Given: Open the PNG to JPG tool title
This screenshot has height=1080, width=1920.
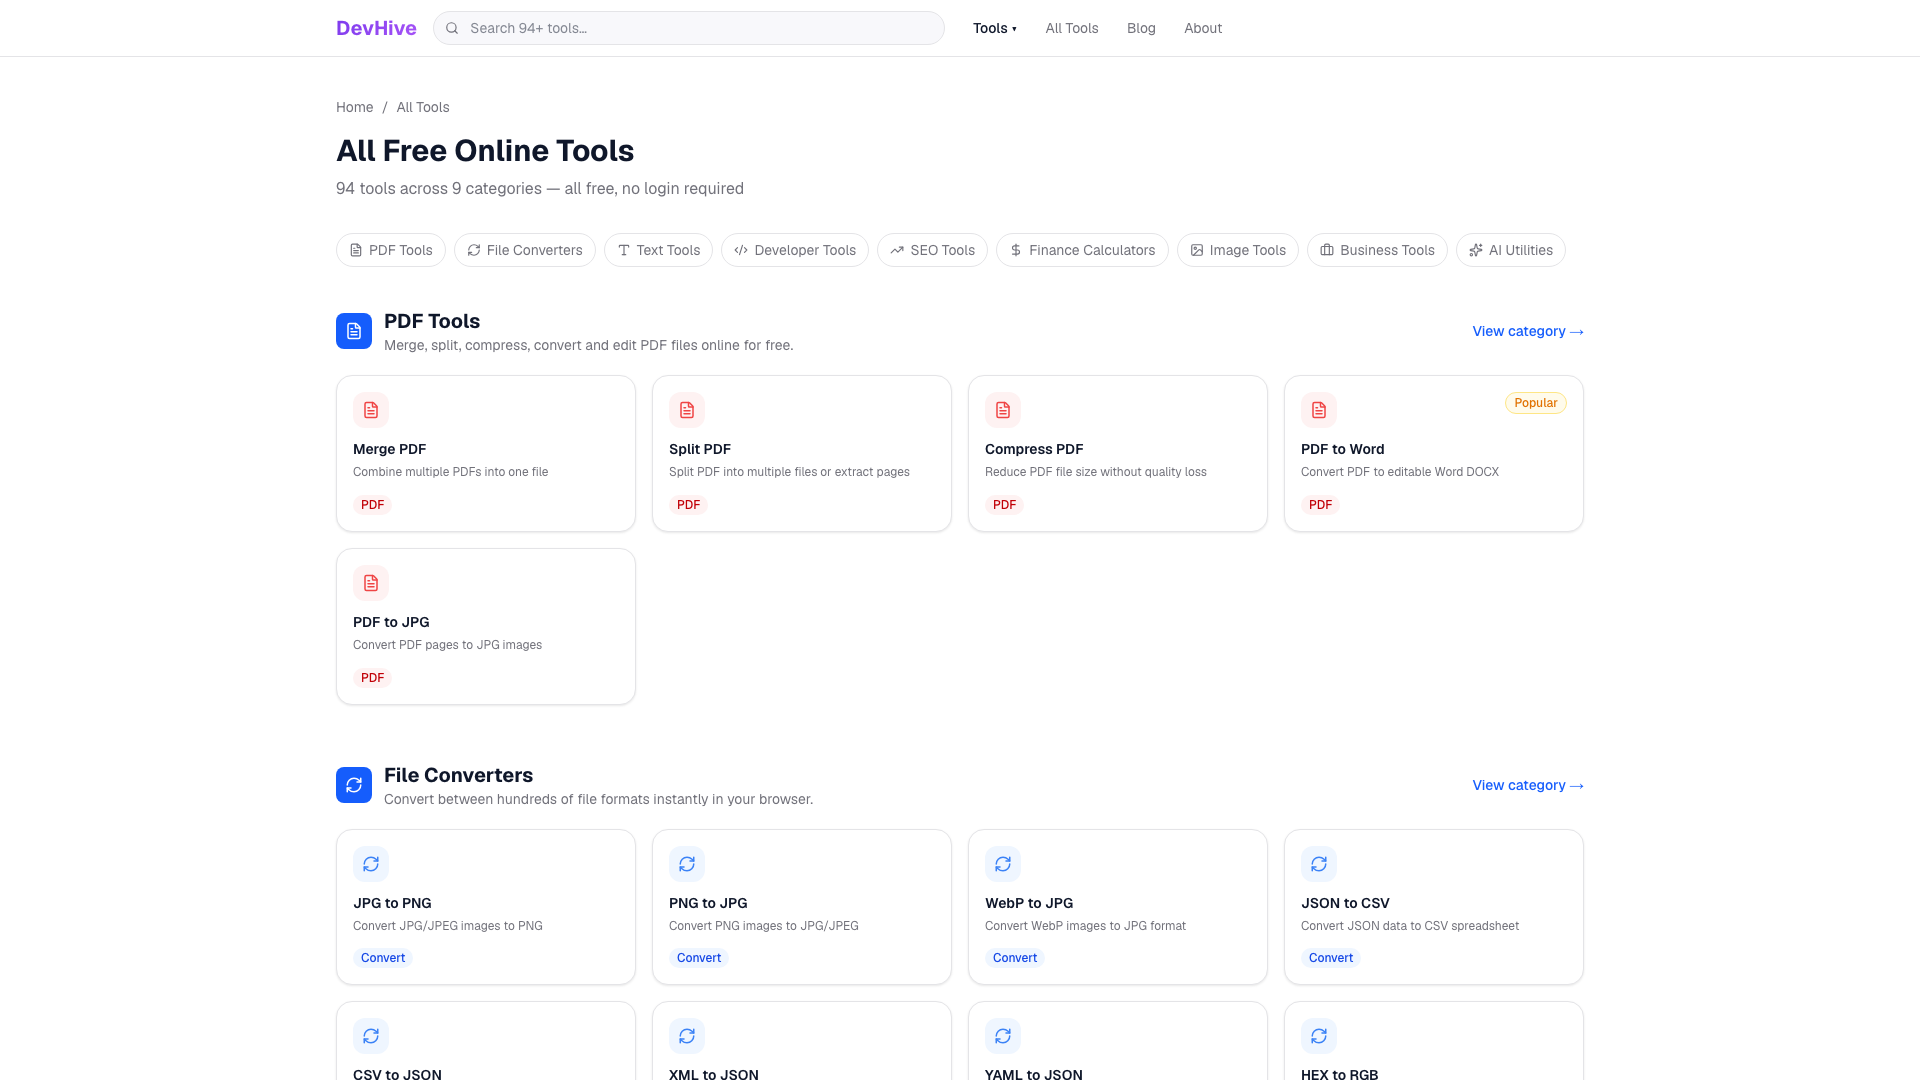Looking at the screenshot, I should click(708, 903).
